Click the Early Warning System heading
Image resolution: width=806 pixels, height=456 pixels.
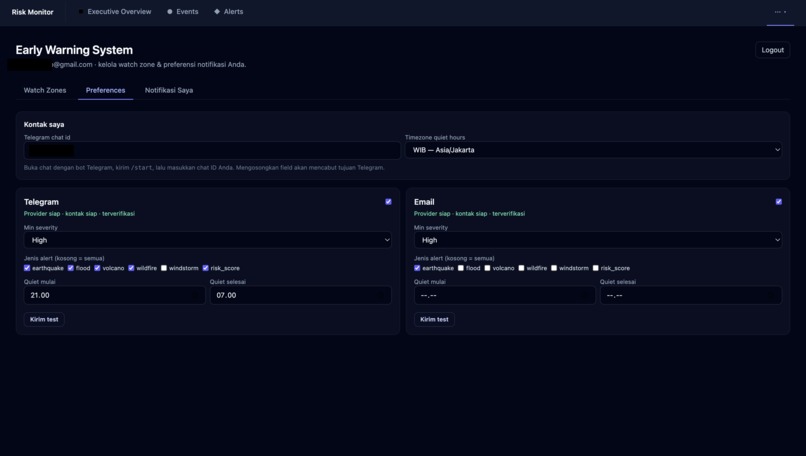click(74, 50)
